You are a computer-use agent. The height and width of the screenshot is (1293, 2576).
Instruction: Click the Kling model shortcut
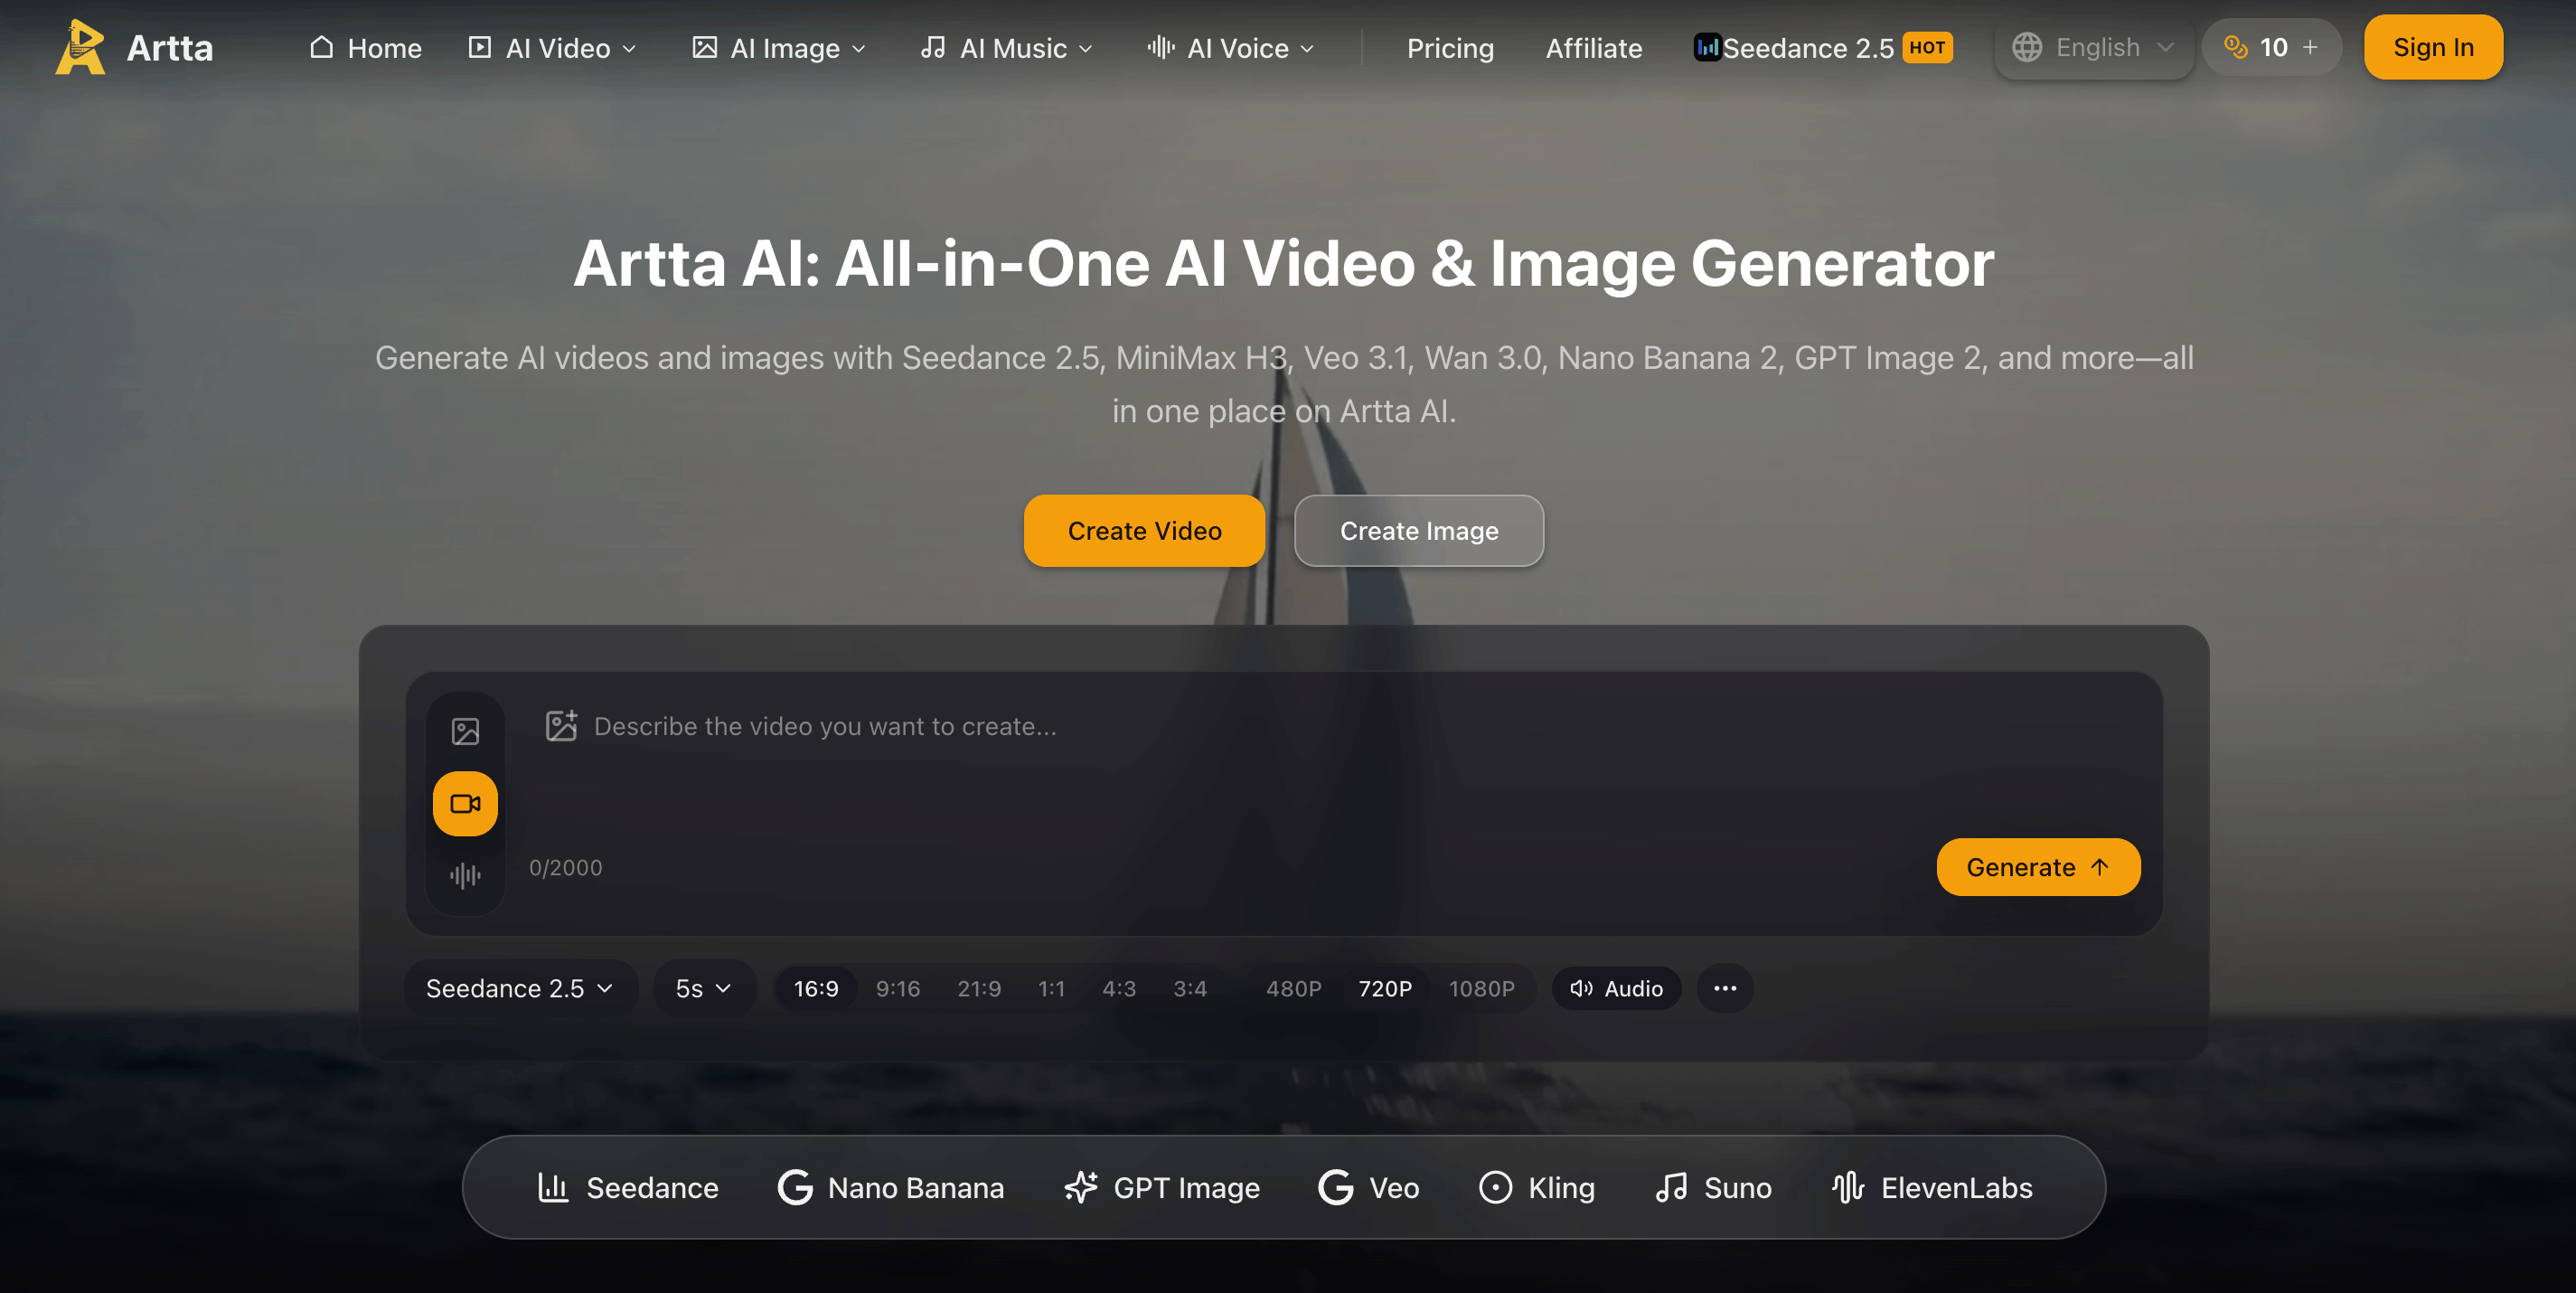click(1537, 1187)
